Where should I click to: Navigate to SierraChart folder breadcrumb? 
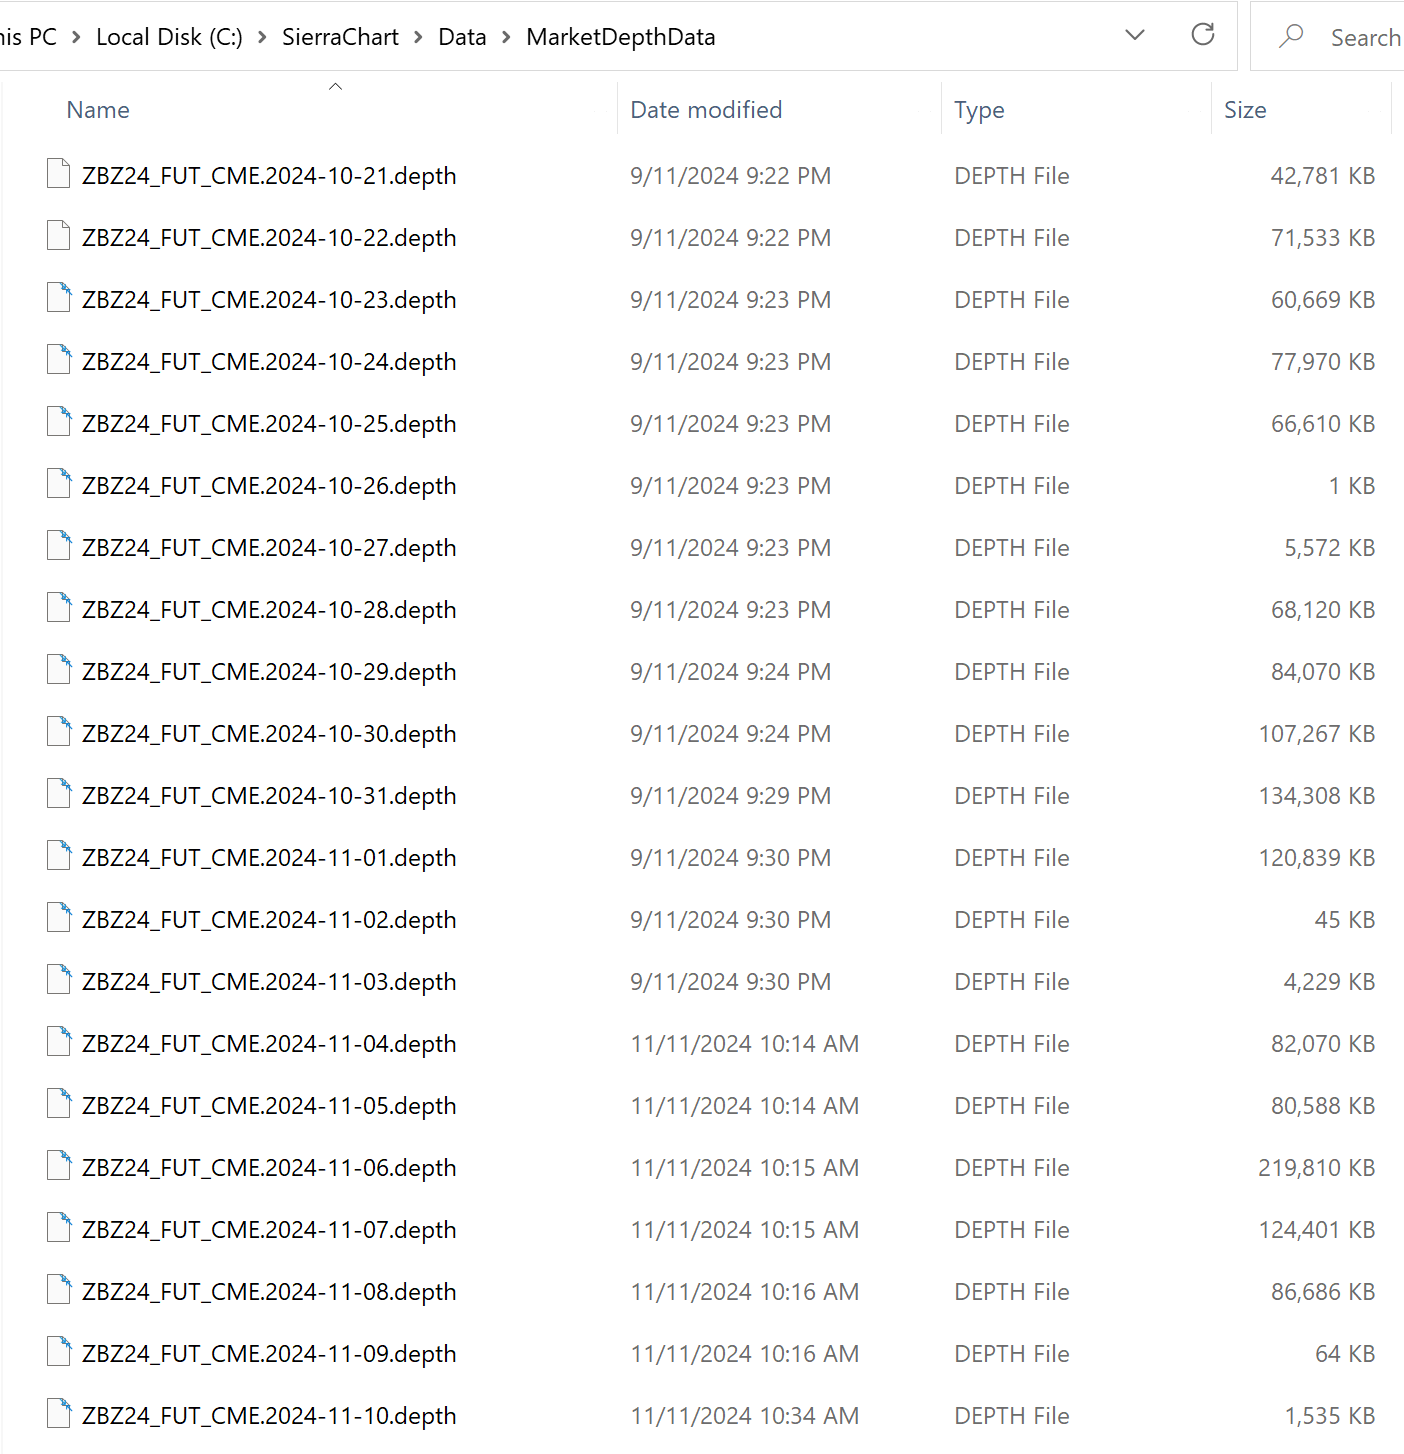coord(340,37)
